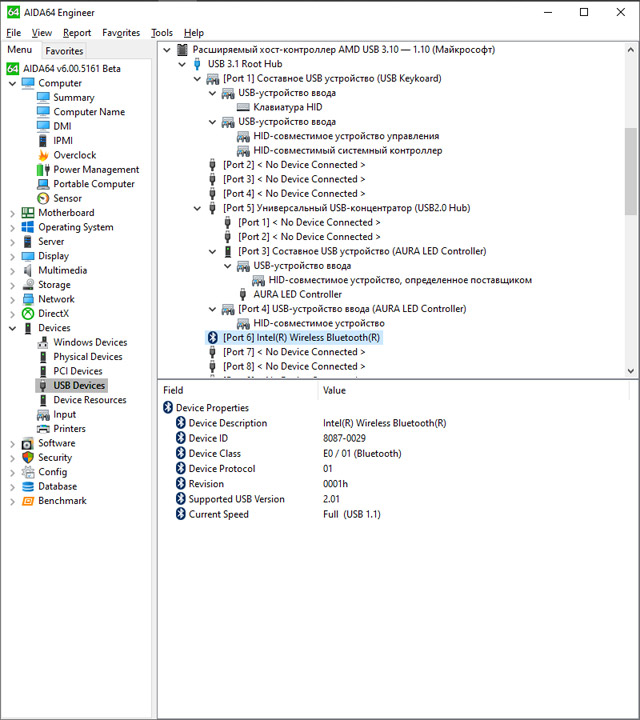This screenshot has width=640, height=720.
Task: Click the keyboard icon of Клавиатура HID
Action: [243, 107]
